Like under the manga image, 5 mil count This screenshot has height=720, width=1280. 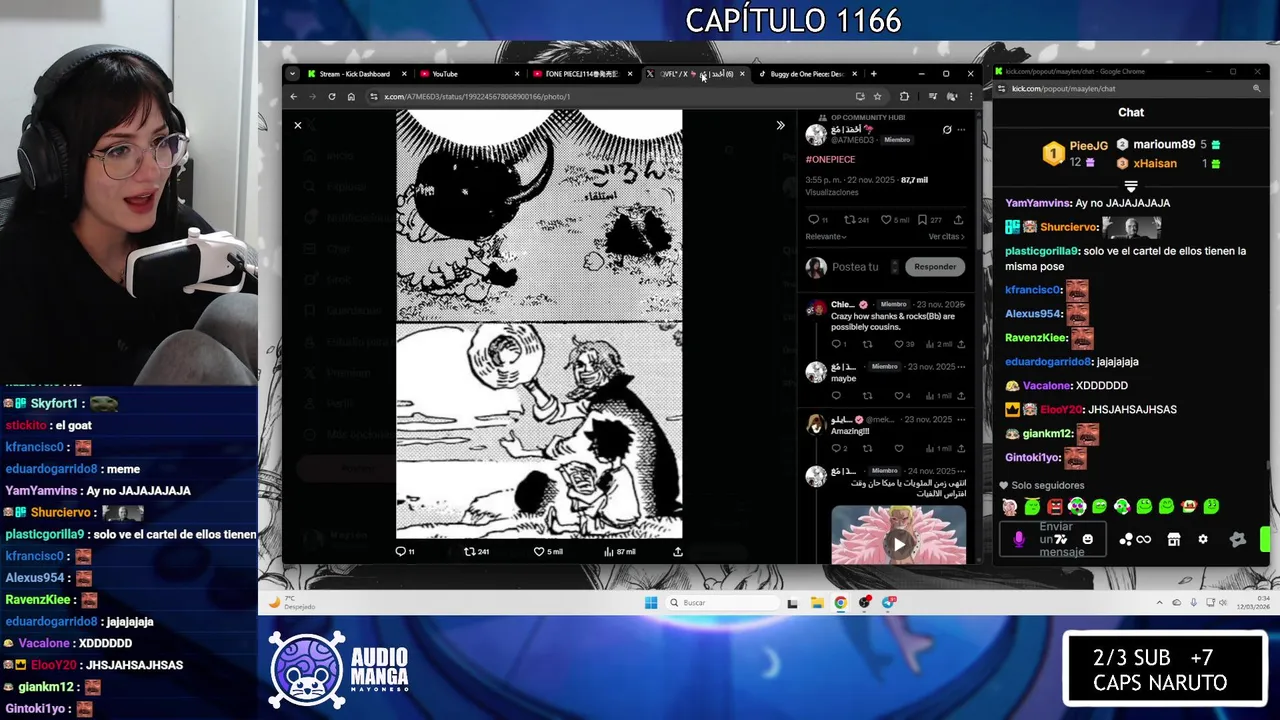coord(548,551)
